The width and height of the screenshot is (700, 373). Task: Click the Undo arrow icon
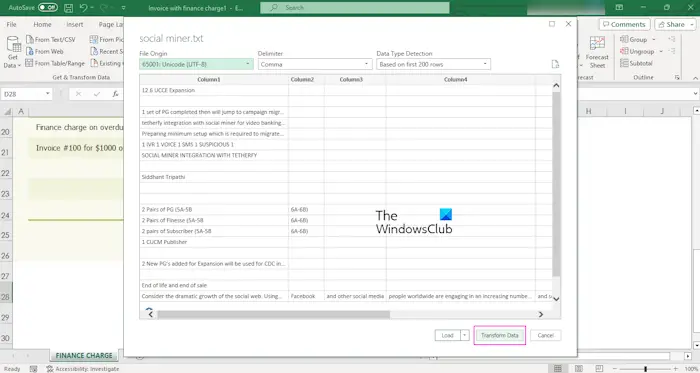[x=83, y=8]
